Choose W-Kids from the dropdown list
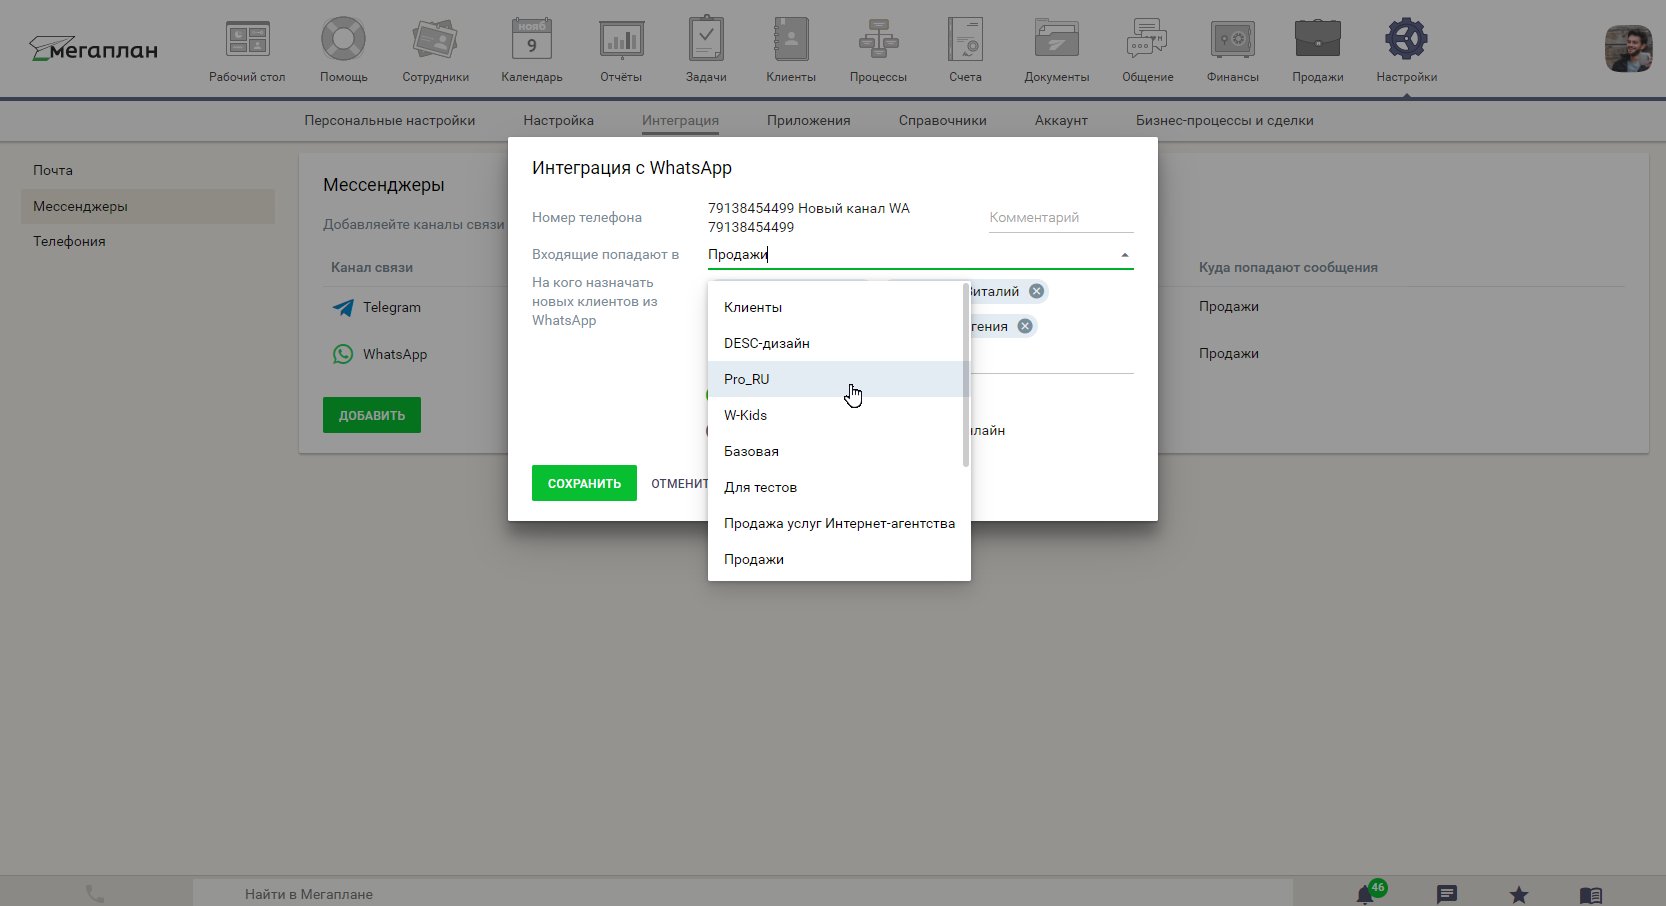This screenshot has height=906, width=1666. tap(838, 415)
